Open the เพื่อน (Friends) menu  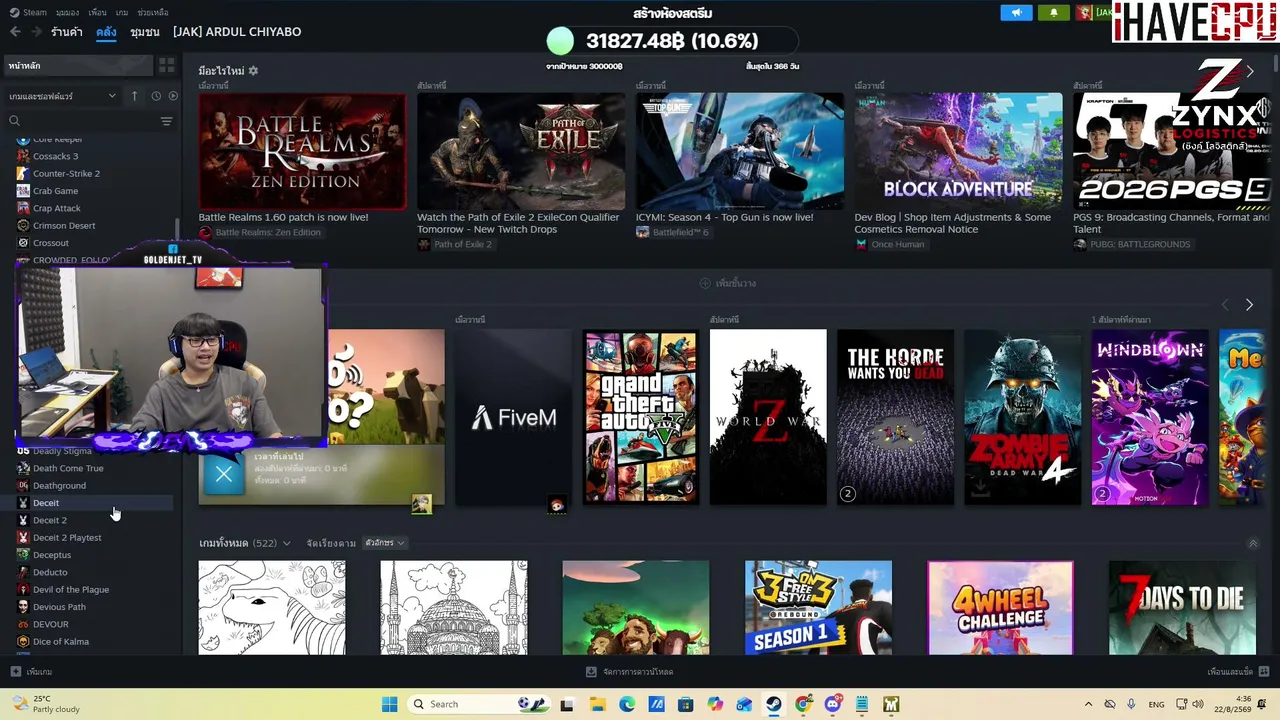97,12
